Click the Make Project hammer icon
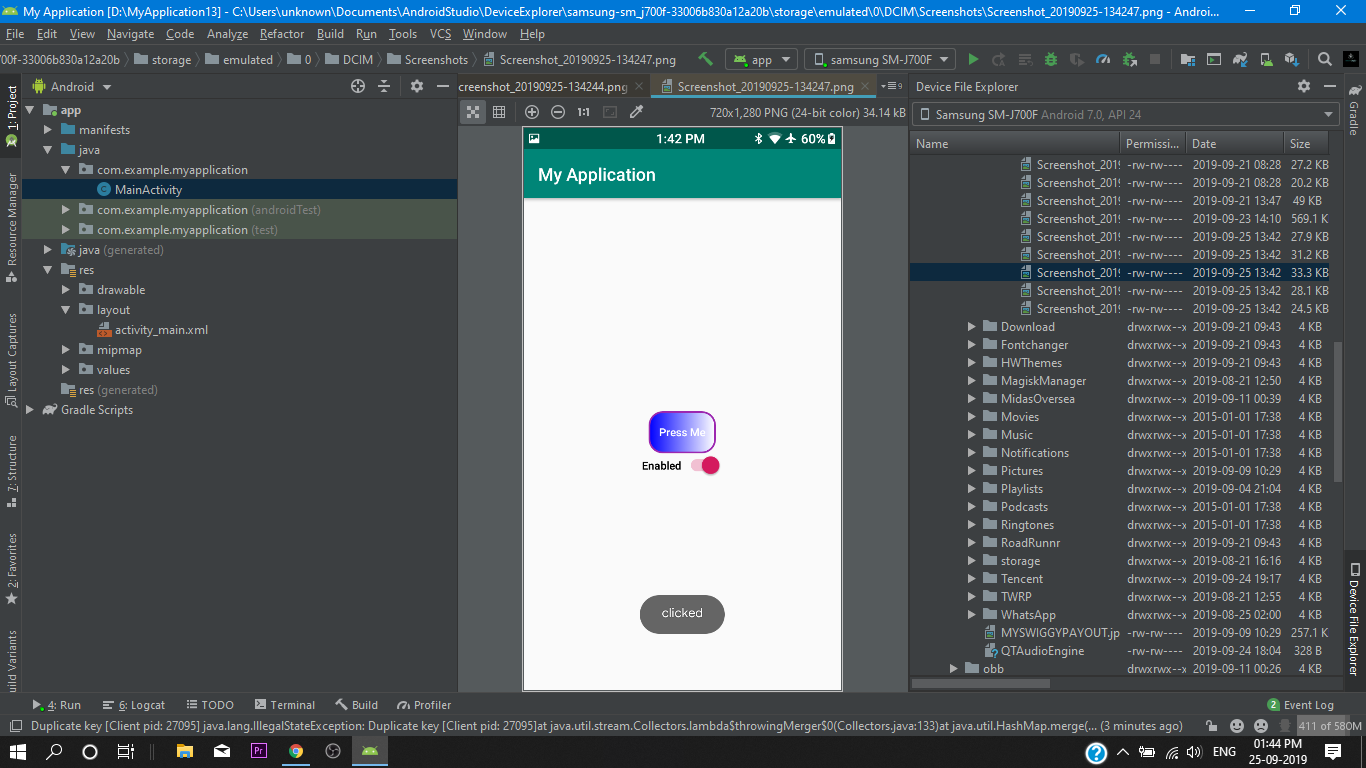 (x=706, y=60)
